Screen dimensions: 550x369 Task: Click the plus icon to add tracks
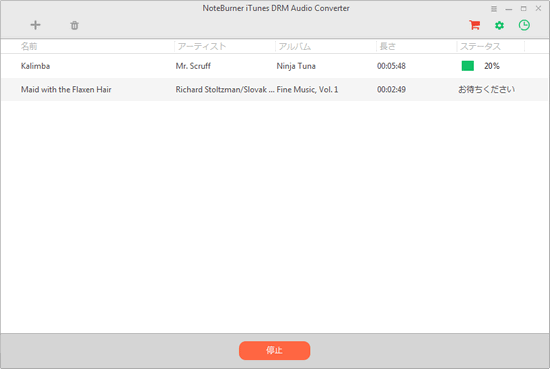pos(35,25)
